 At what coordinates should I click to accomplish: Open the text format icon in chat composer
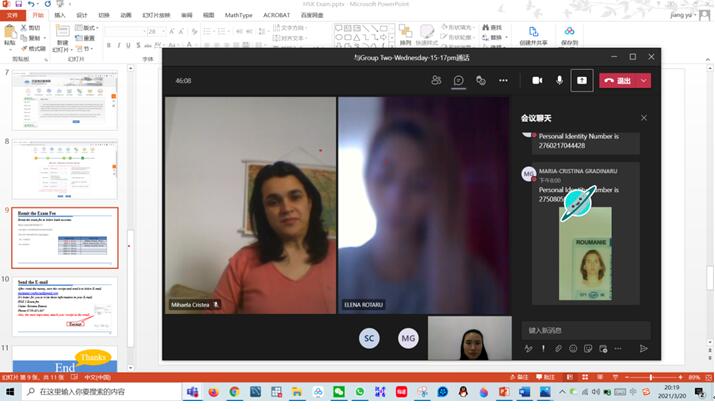click(528, 348)
